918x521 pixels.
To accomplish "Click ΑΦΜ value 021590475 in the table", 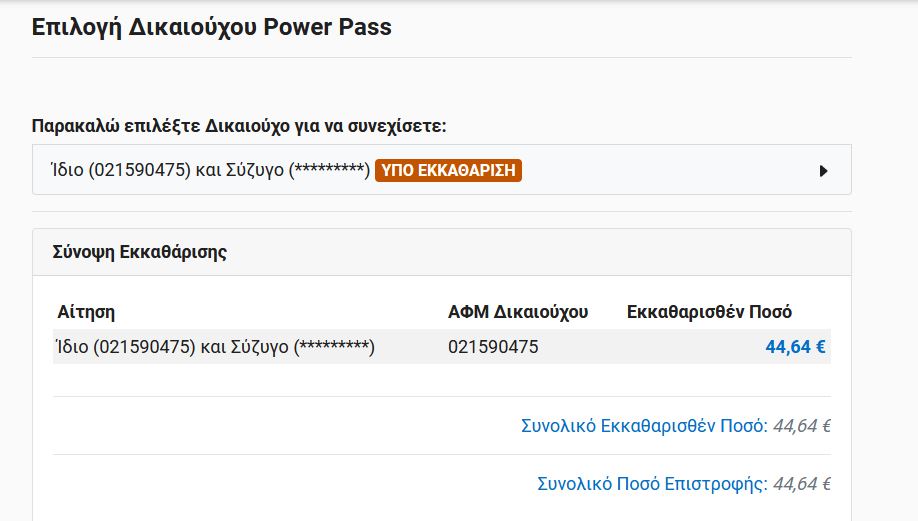I will click(493, 347).
